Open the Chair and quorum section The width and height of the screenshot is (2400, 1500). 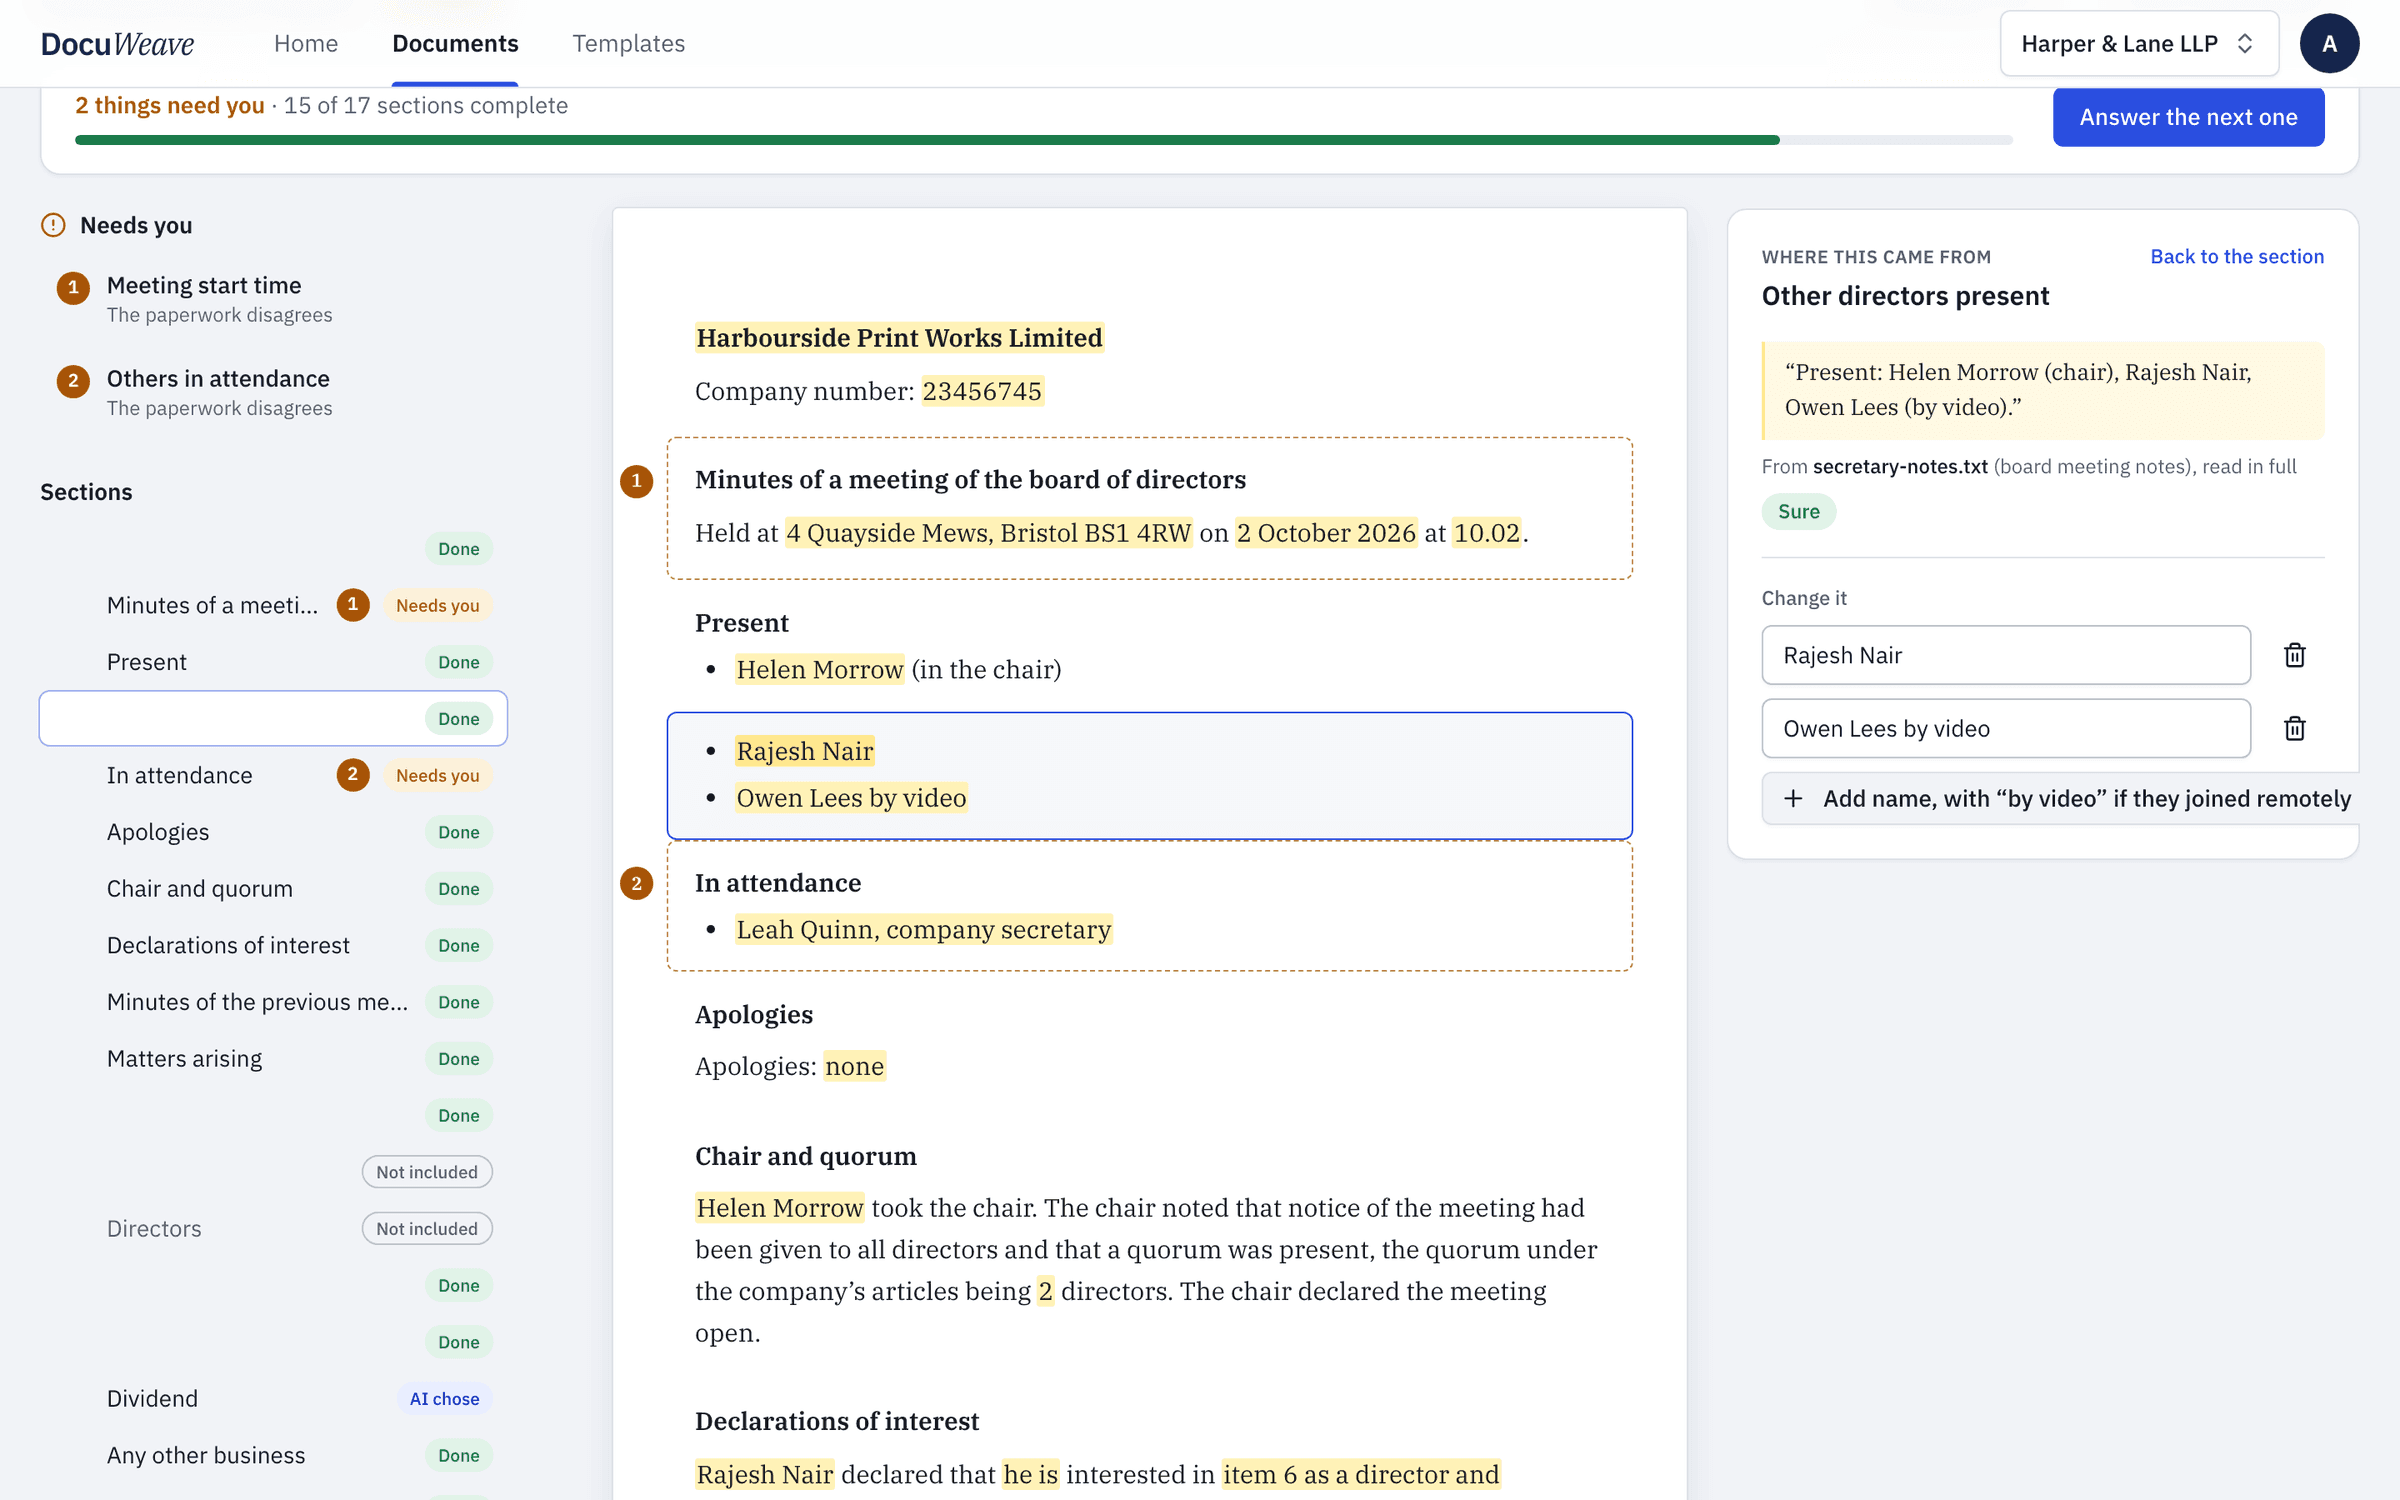pos(272,889)
